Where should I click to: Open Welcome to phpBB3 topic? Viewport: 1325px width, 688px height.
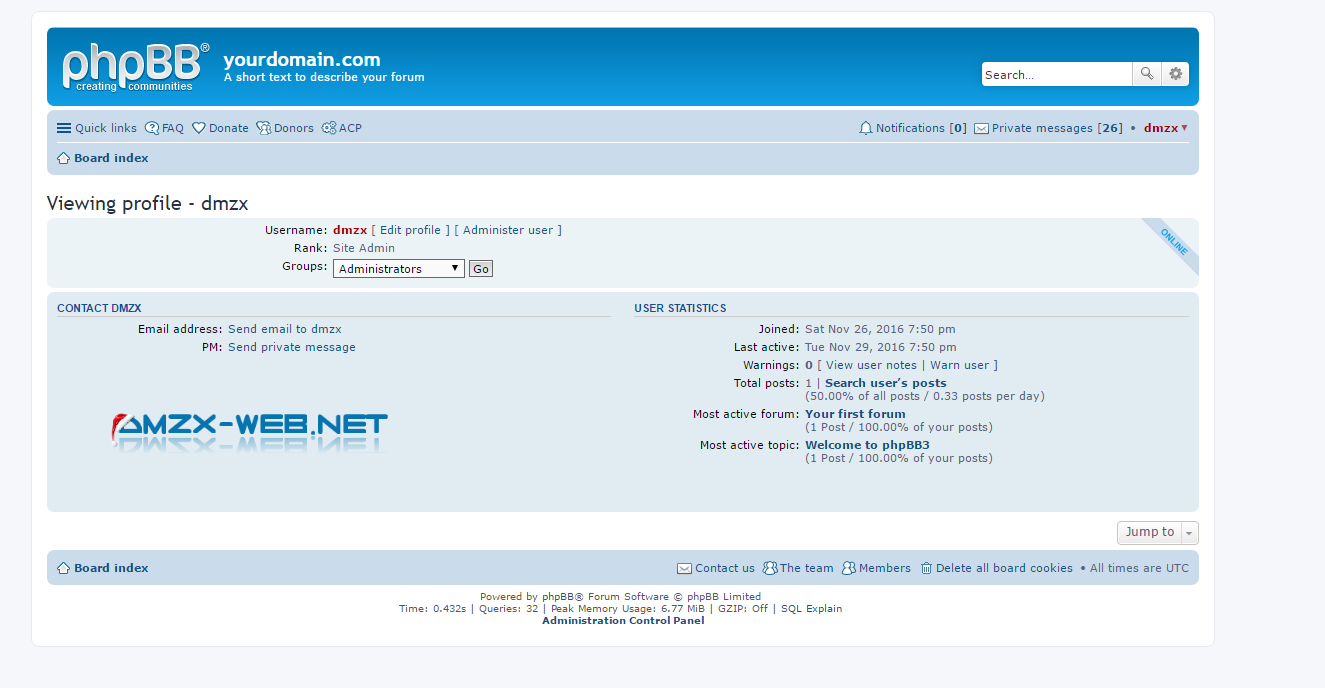[x=867, y=445]
